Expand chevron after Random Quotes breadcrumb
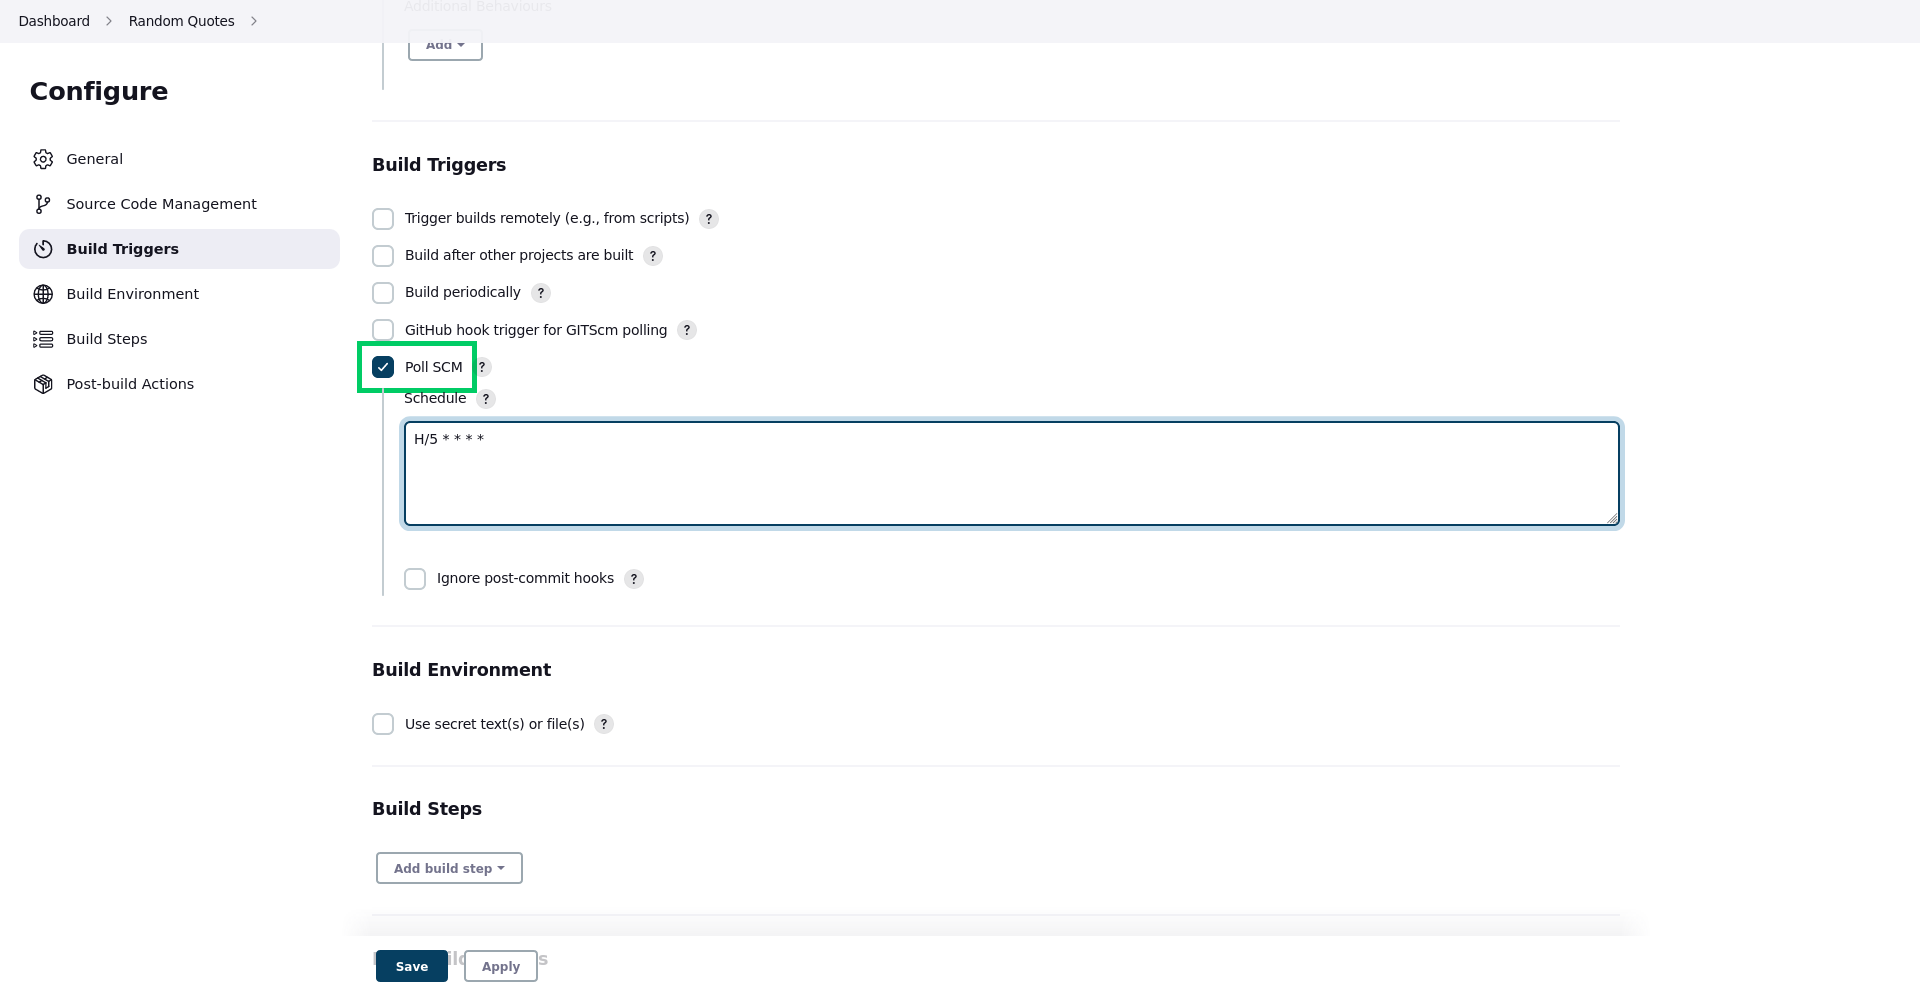Screen dimensions: 1920x995 pos(254,21)
